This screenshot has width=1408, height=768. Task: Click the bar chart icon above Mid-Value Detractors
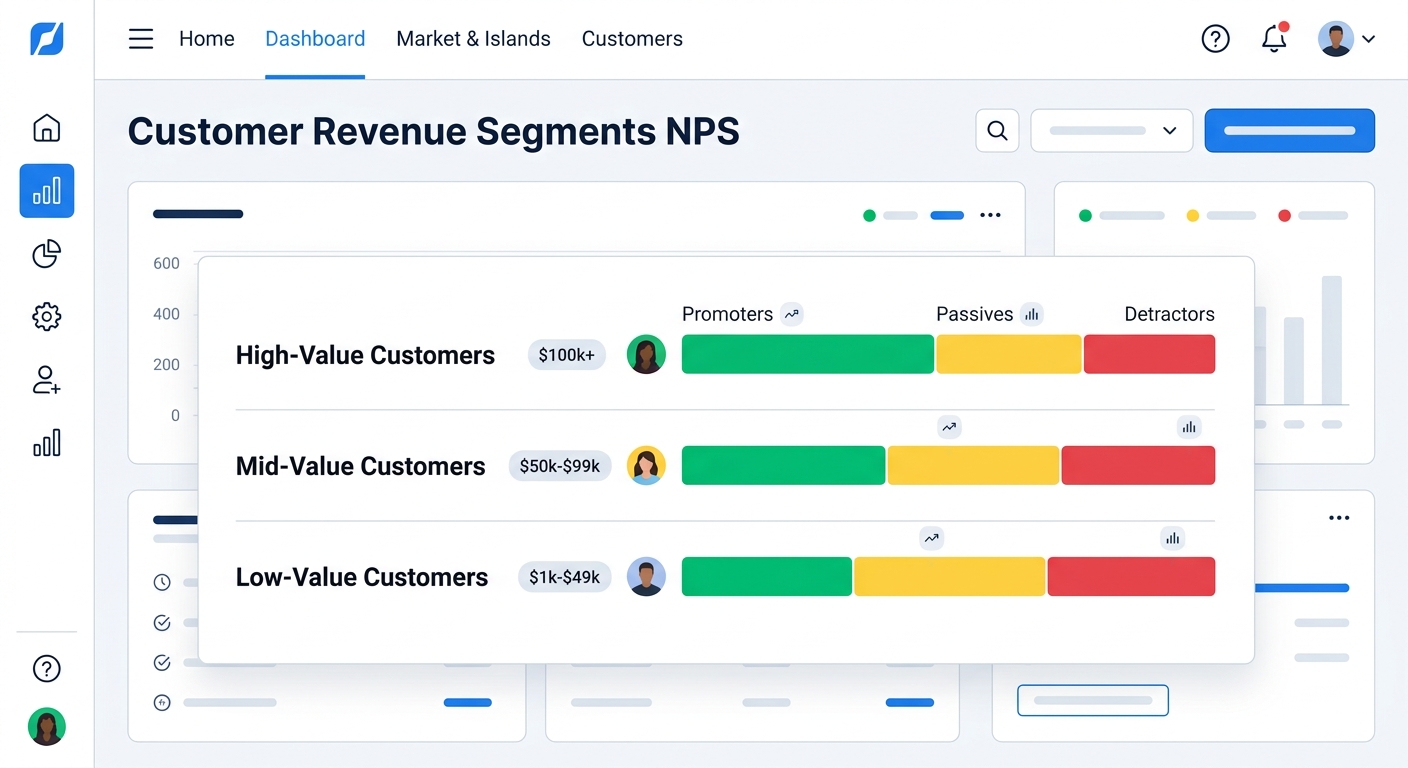[x=1189, y=427]
